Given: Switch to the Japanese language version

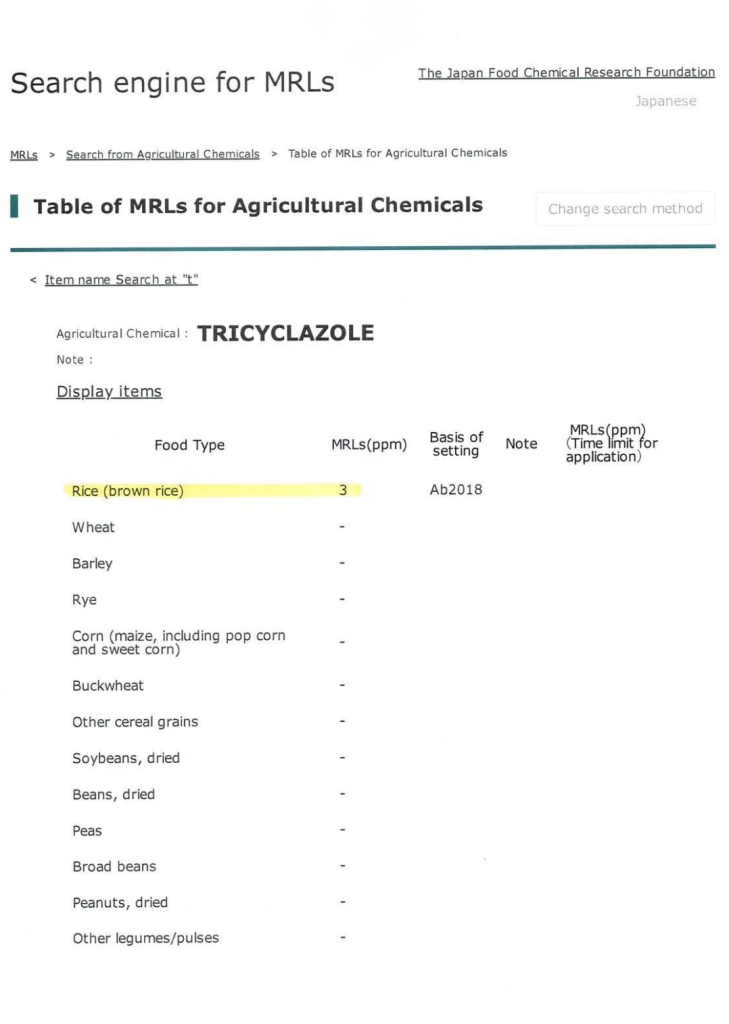Looking at the screenshot, I should click(x=665, y=101).
